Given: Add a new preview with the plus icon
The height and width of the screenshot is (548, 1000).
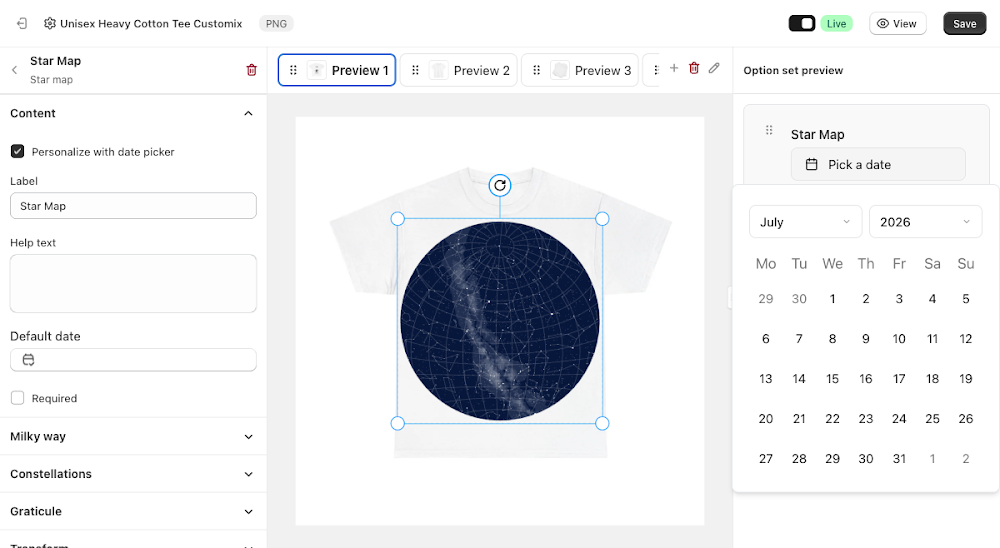Looking at the screenshot, I should click(x=673, y=68).
